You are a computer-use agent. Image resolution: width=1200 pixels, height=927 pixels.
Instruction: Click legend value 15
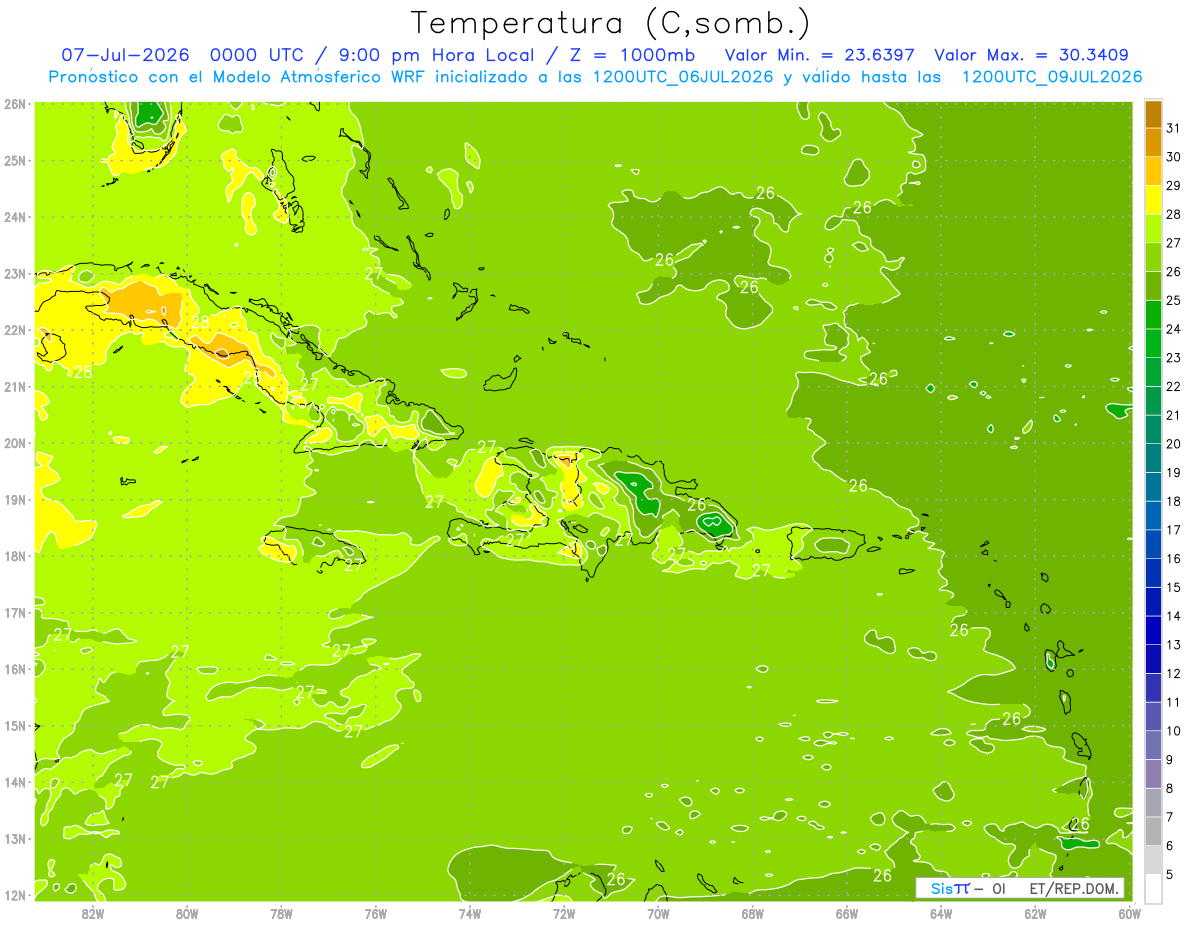point(1174,588)
